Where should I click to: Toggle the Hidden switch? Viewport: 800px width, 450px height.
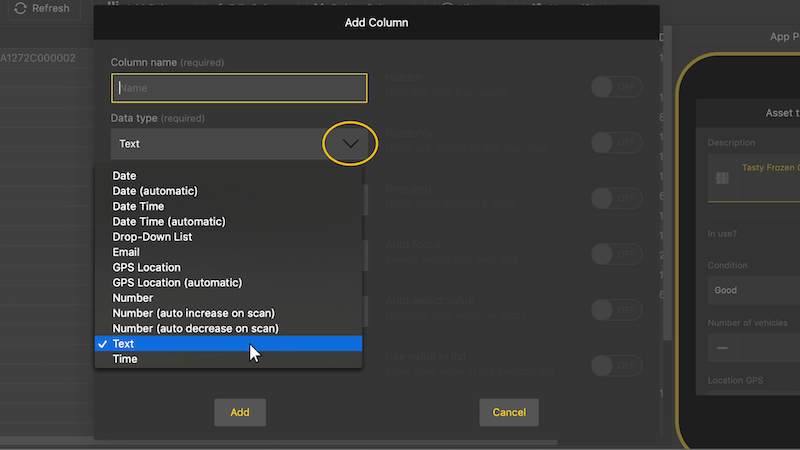coord(615,87)
